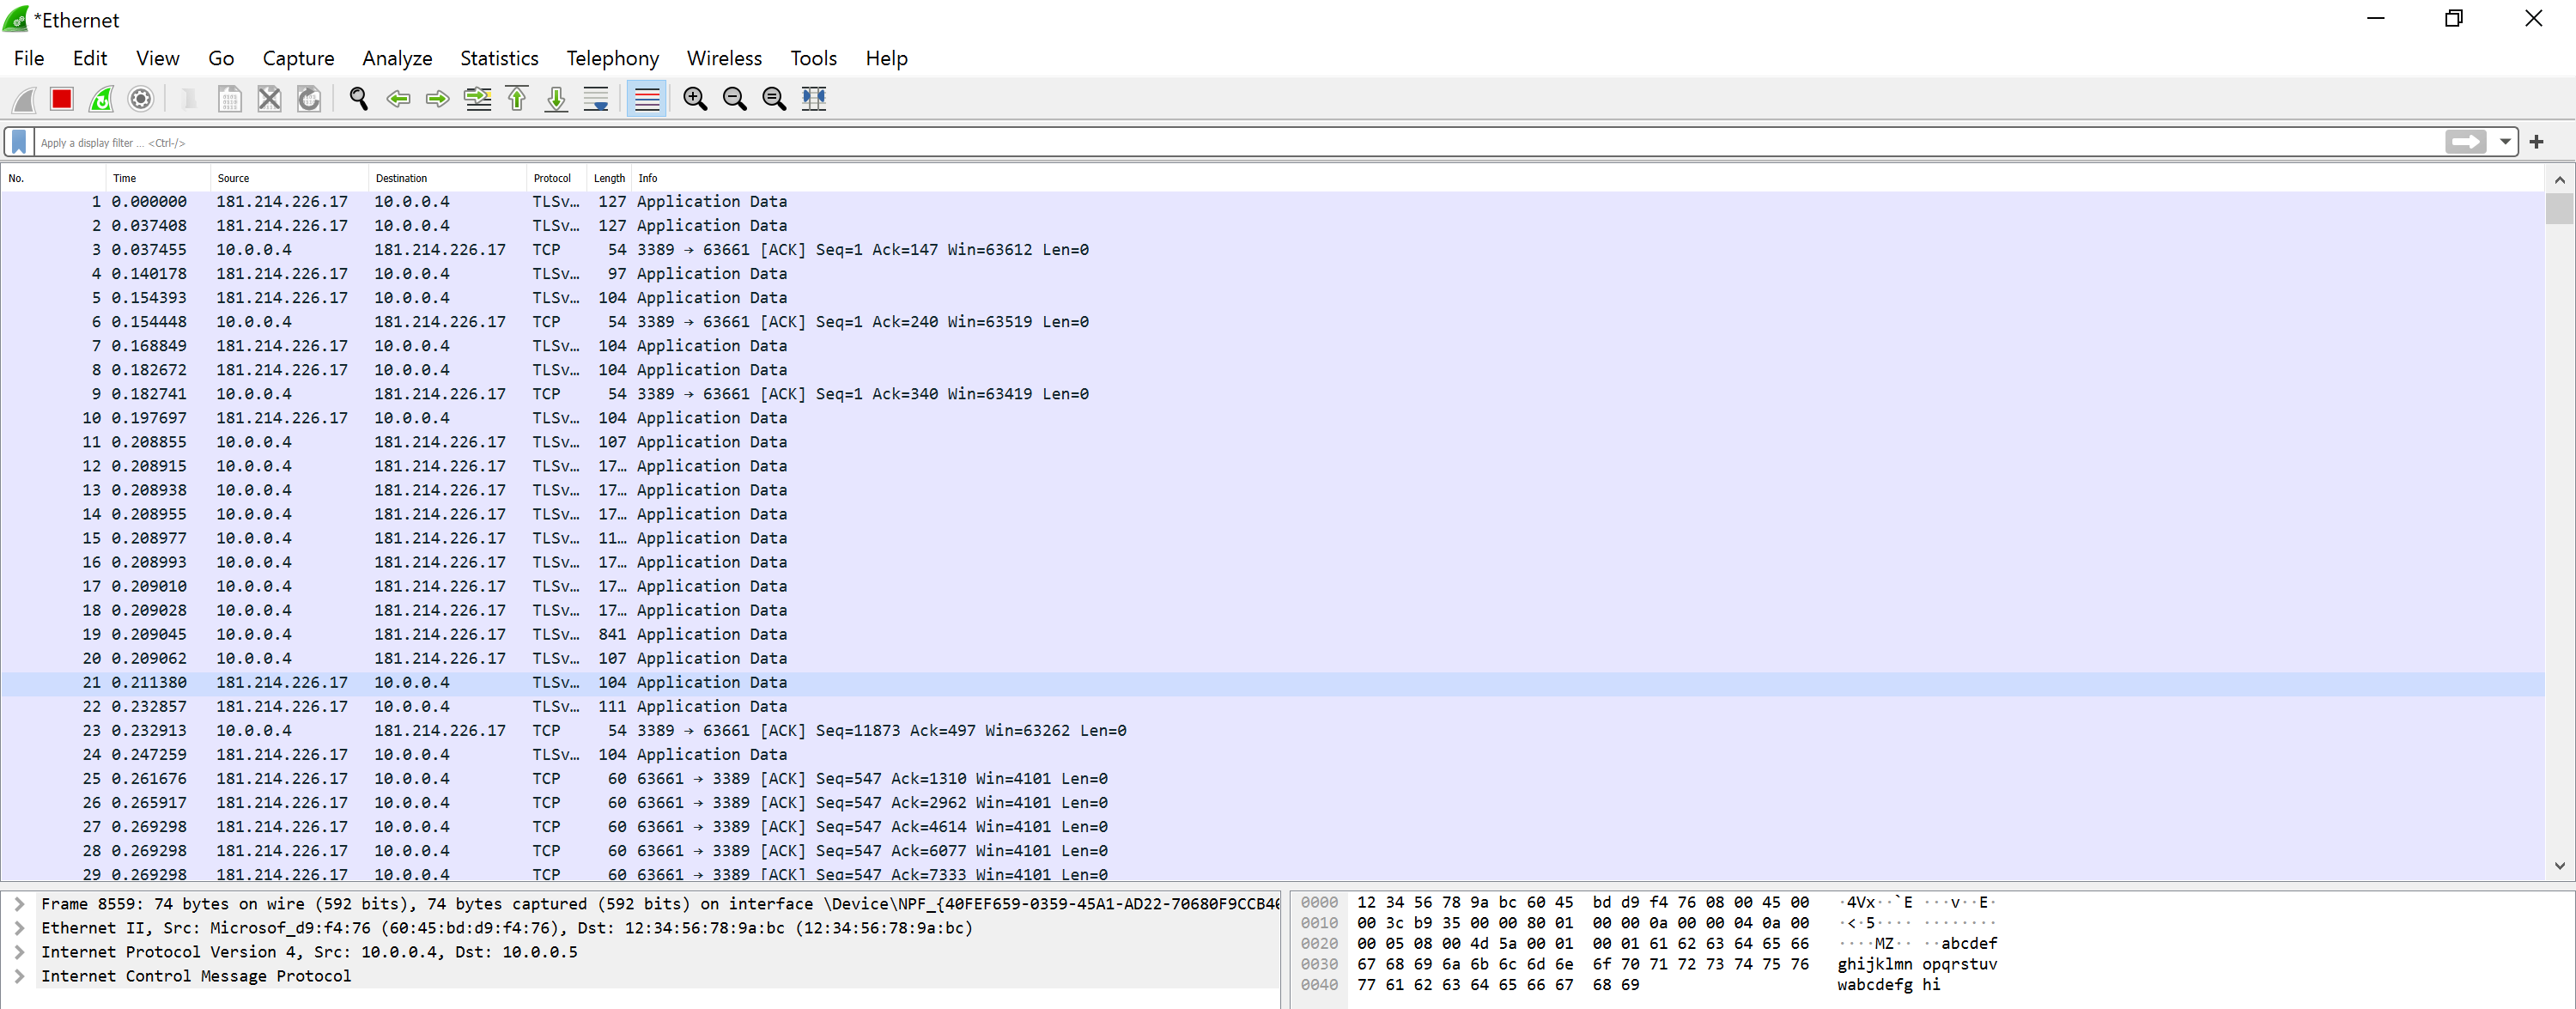Go forward in packet history arrow
Image resolution: width=2576 pixels, height=1009 pixels.
(437, 99)
